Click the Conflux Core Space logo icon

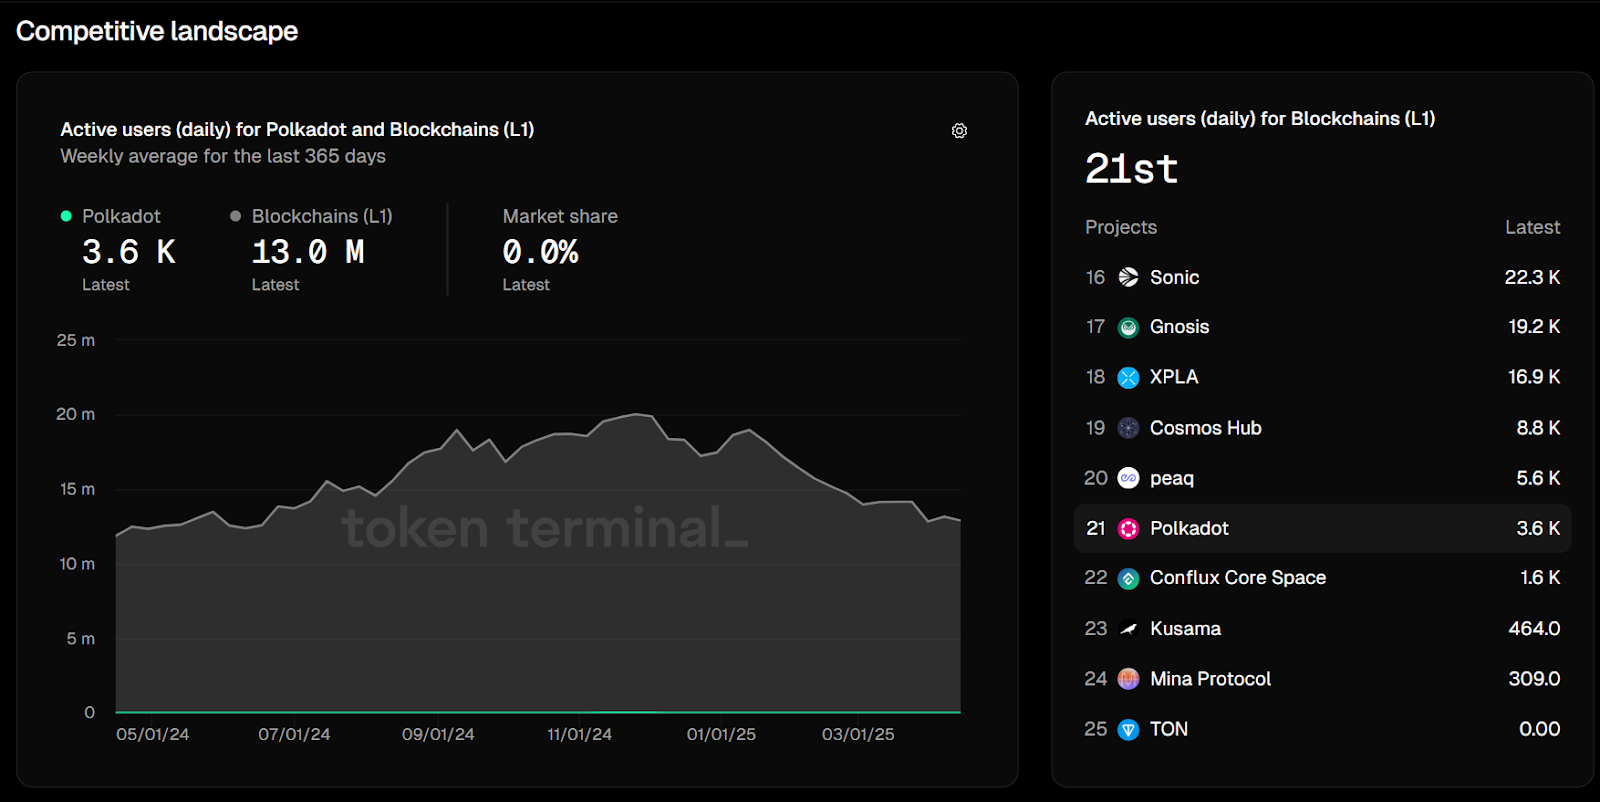pyautogui.click(x=1128, y=578)
